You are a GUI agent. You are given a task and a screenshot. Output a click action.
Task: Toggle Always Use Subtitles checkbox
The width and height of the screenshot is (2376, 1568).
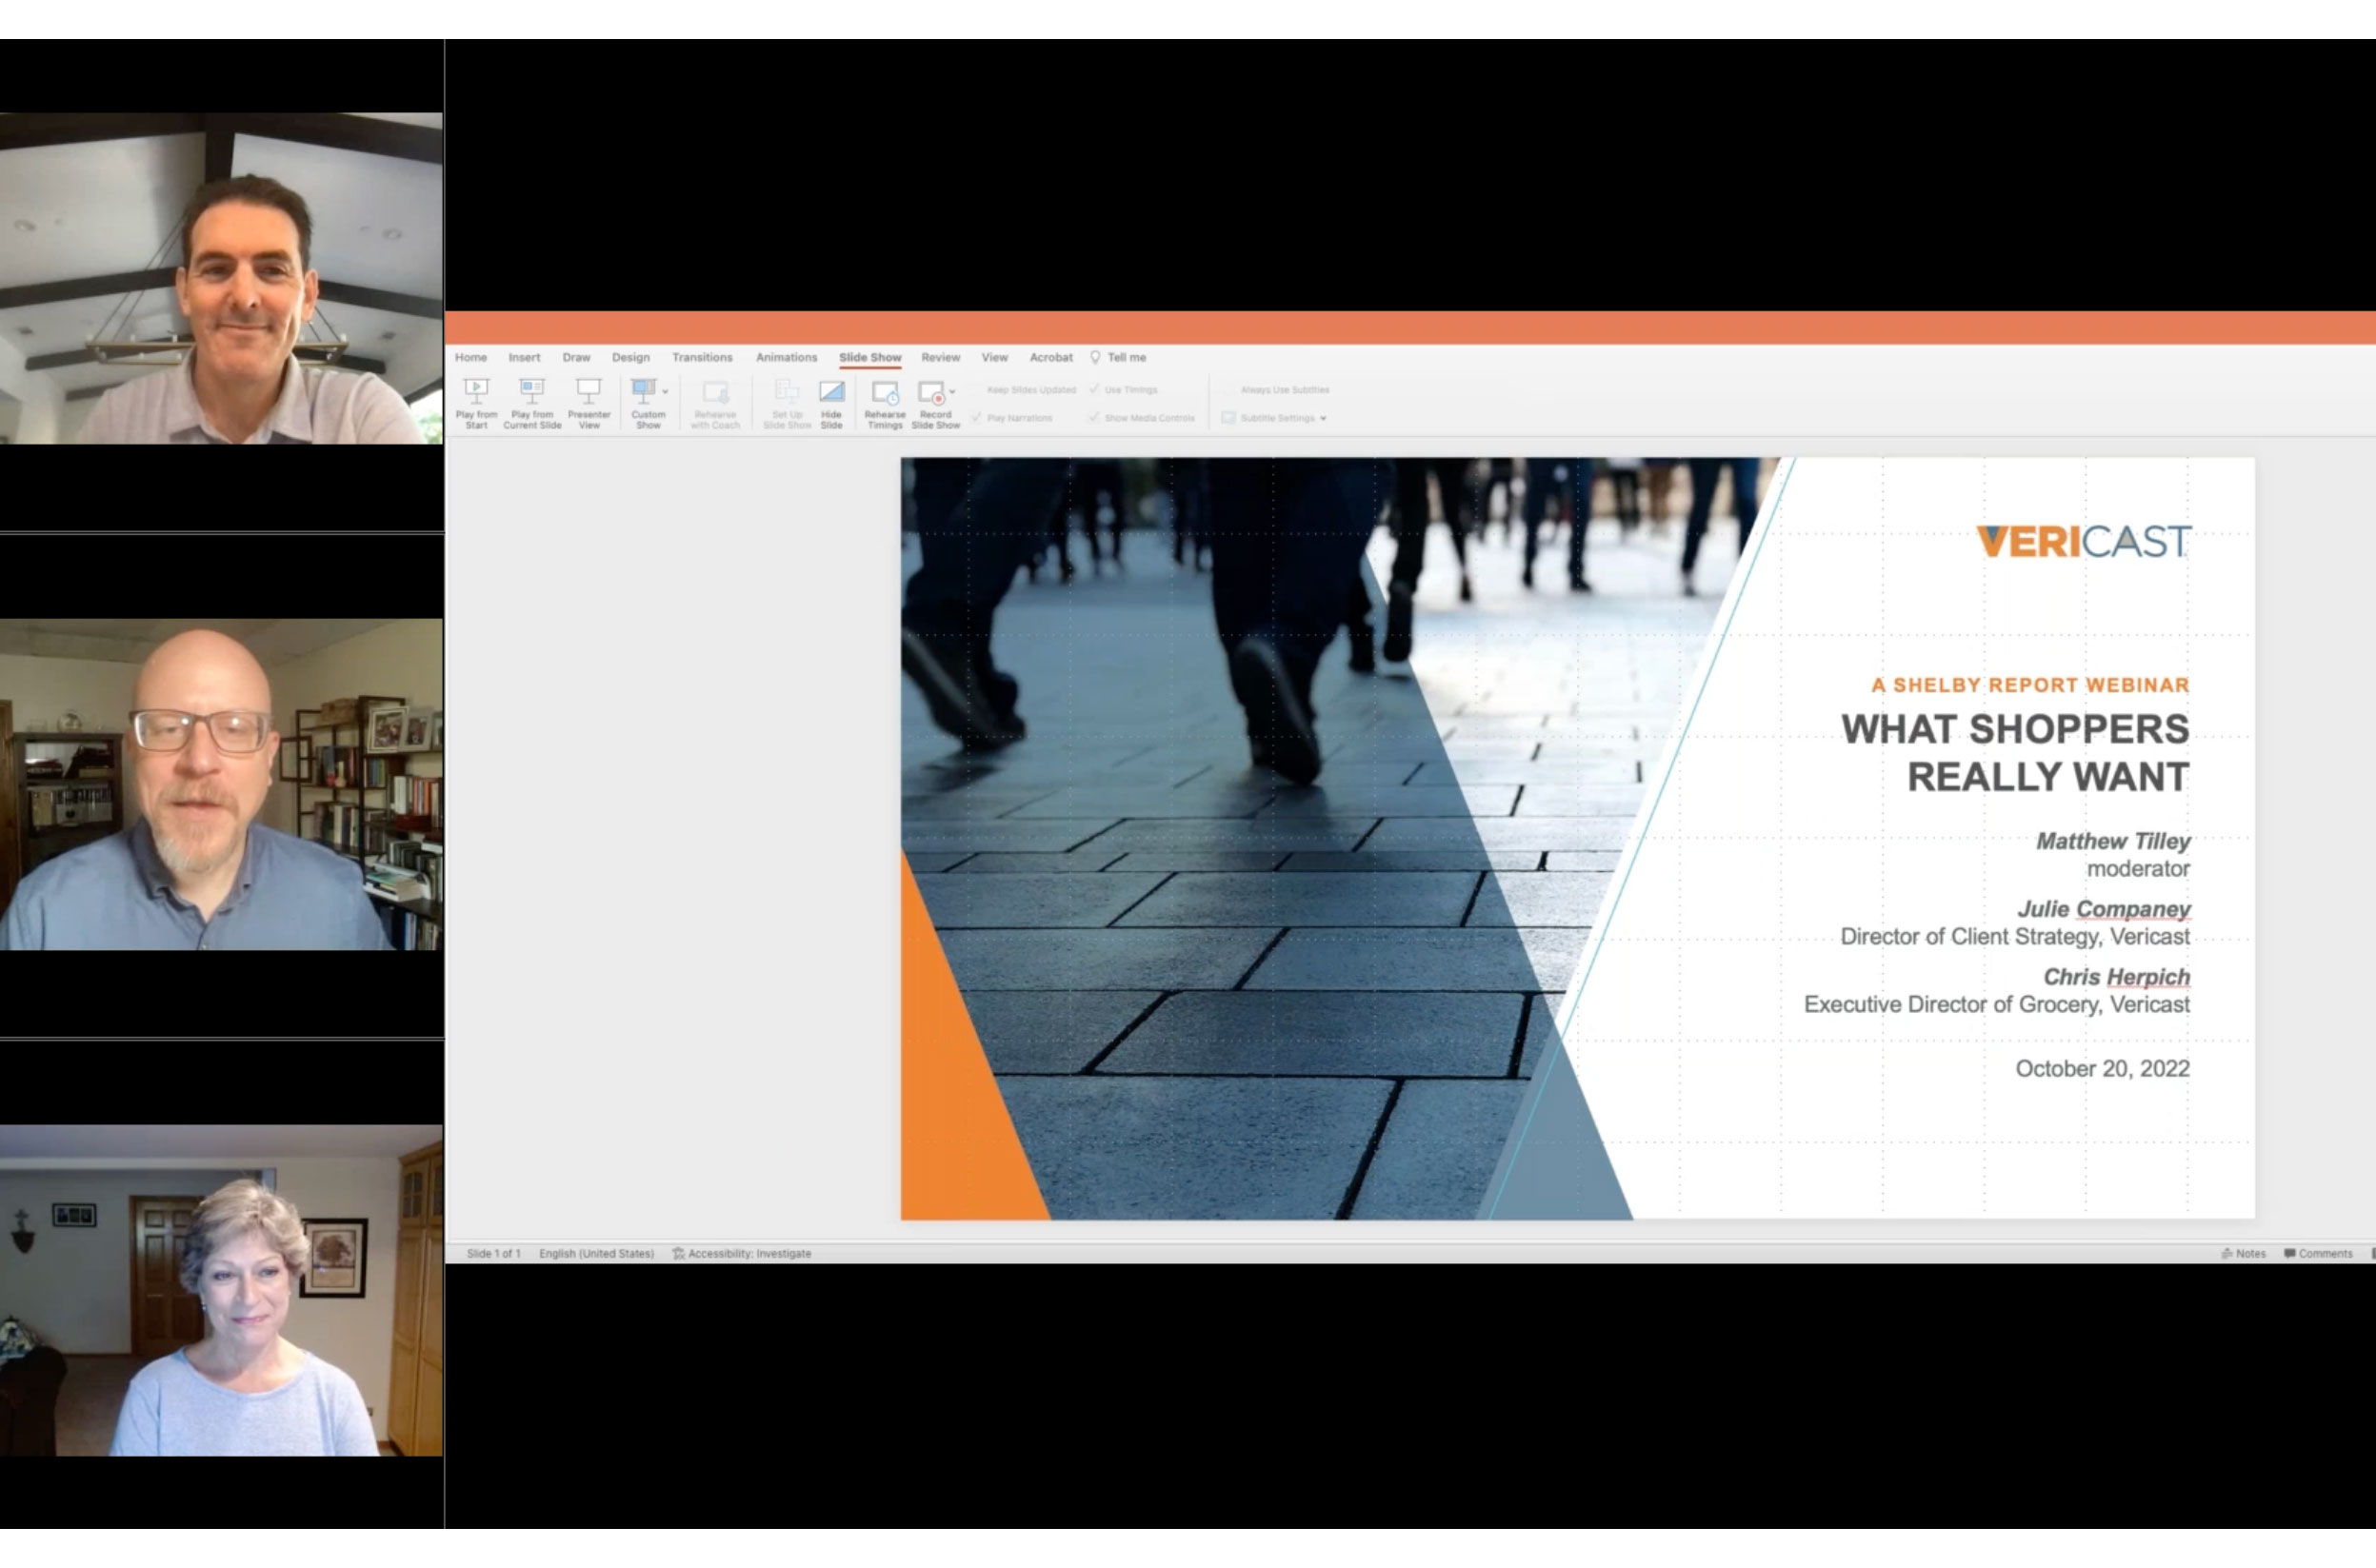(x=1229, y=390)
